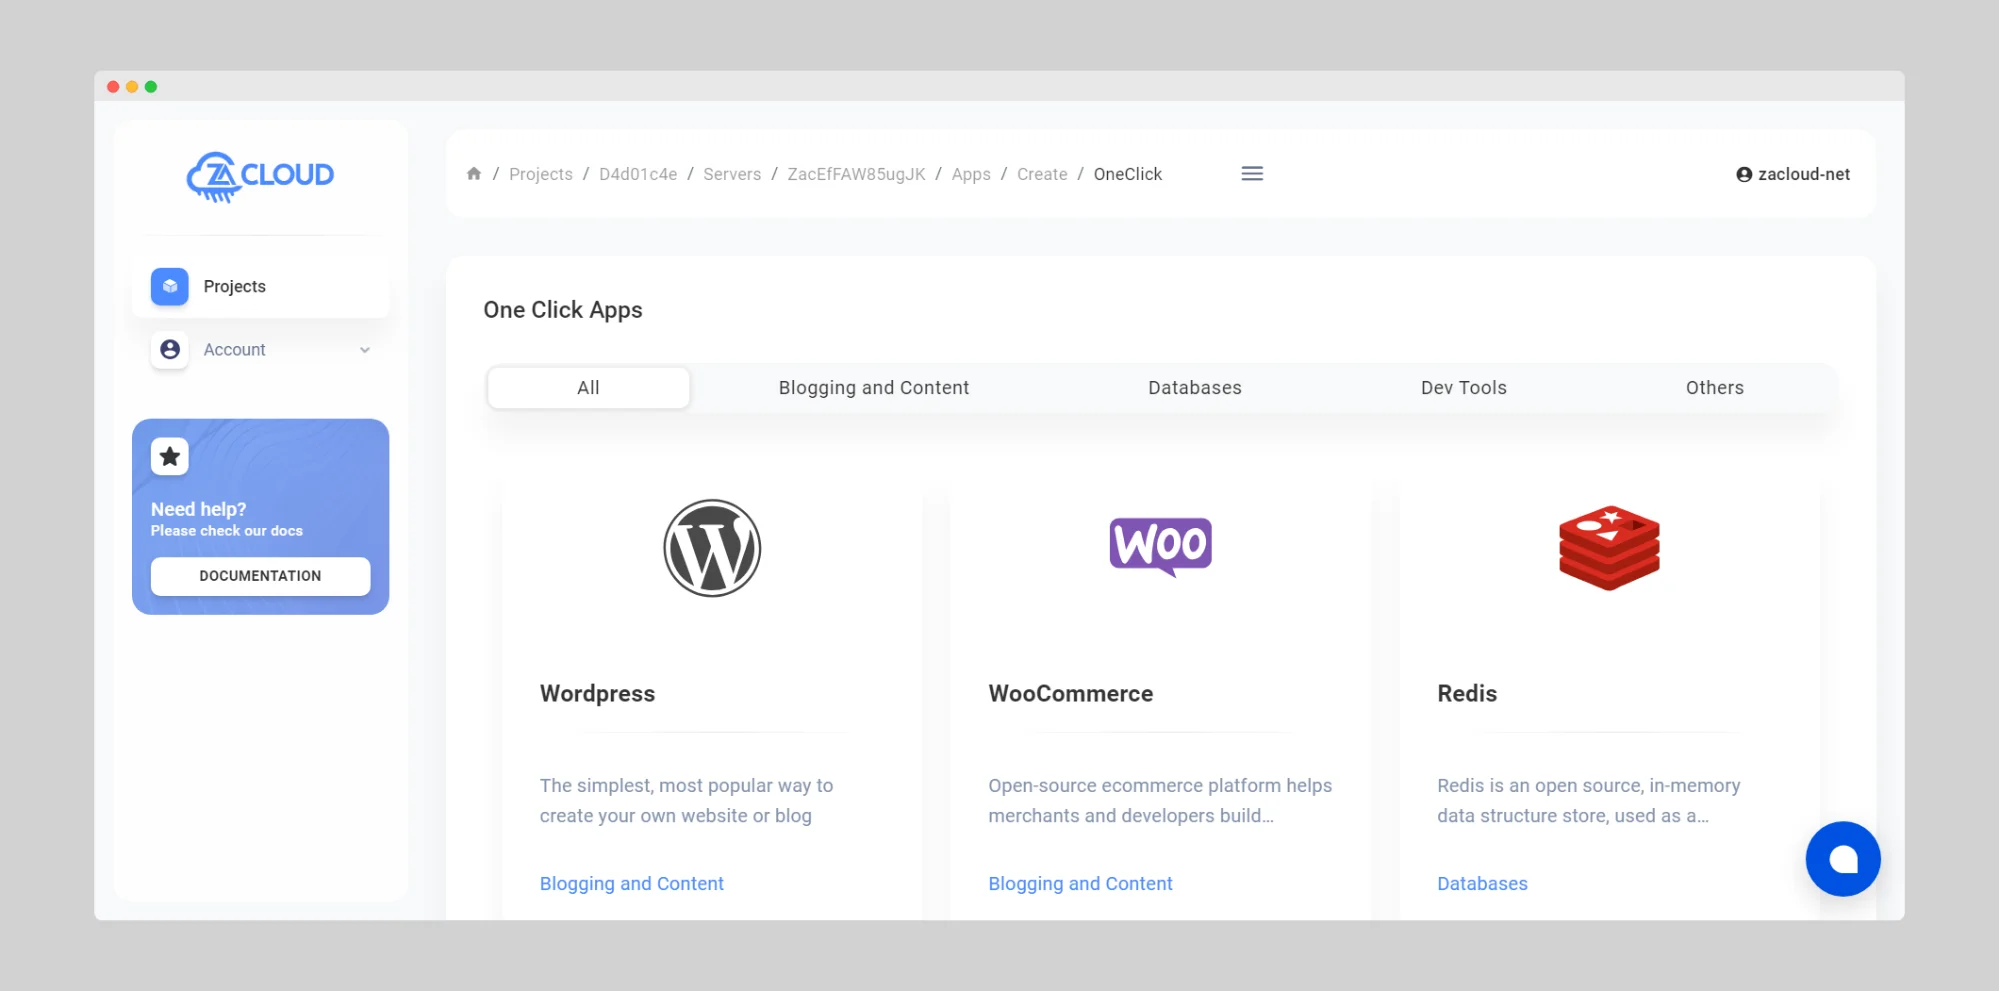Viewport: 1999px width, 992px height.
Task: Click the Databases link under Redis
Action: pos(1482,883)
